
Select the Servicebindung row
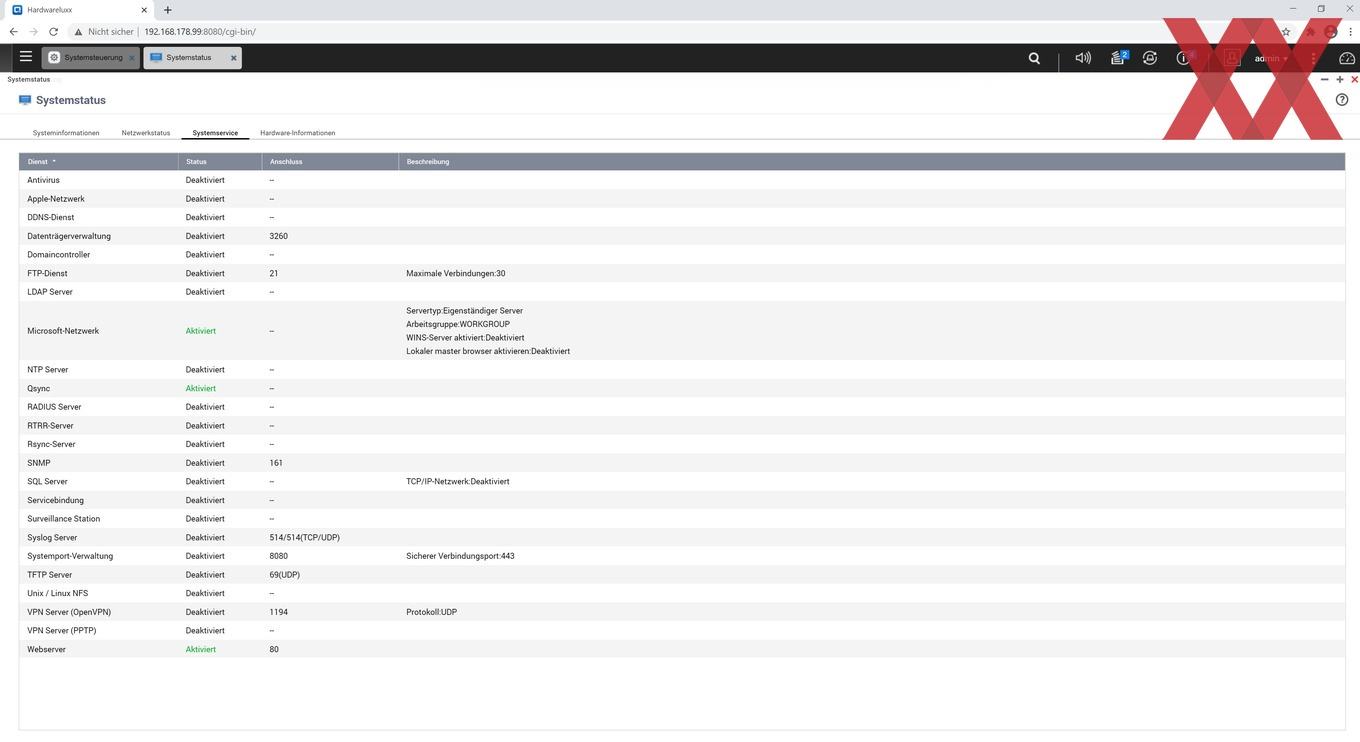point(682,500)
